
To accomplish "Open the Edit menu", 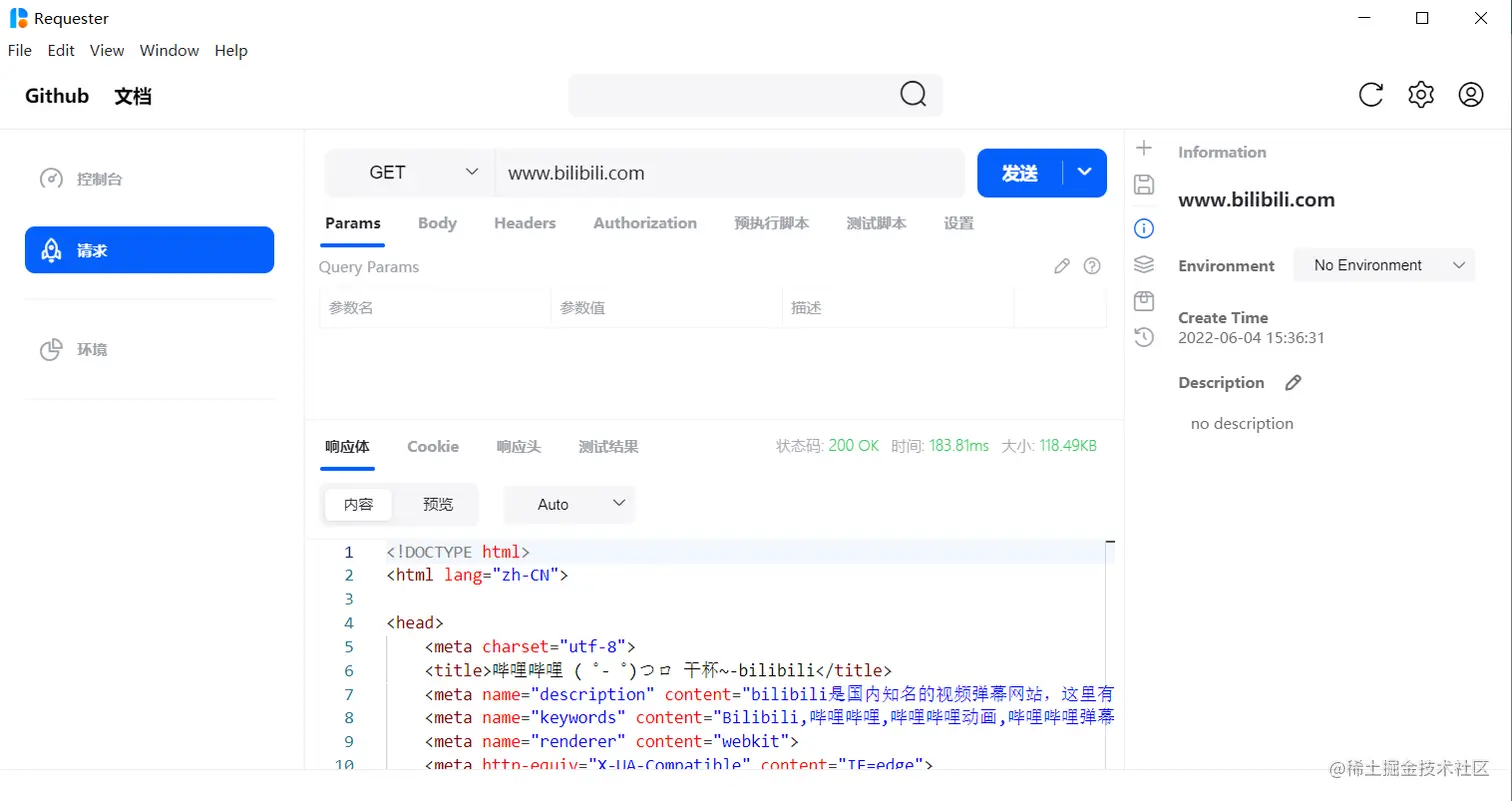I will [x=61, y=50].
